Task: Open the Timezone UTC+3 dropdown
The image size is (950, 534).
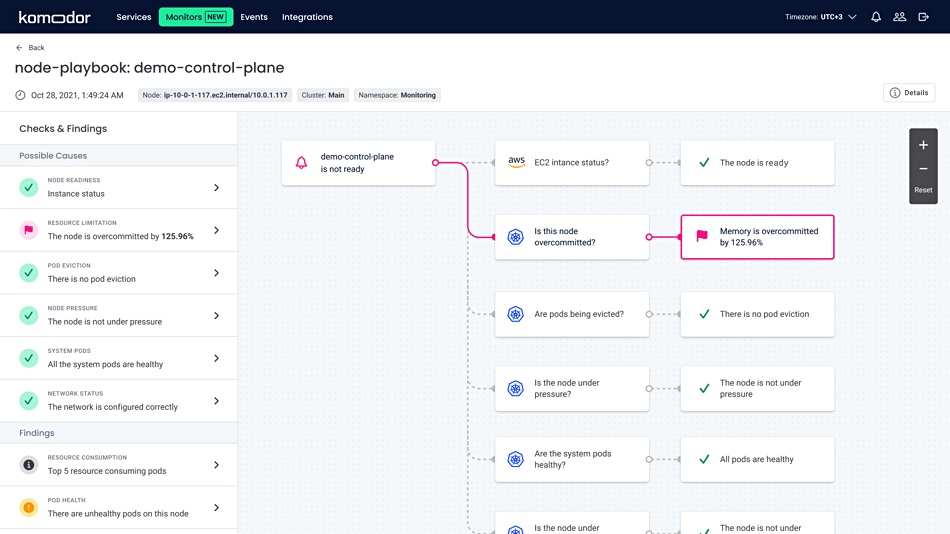Action: point(821,17)
